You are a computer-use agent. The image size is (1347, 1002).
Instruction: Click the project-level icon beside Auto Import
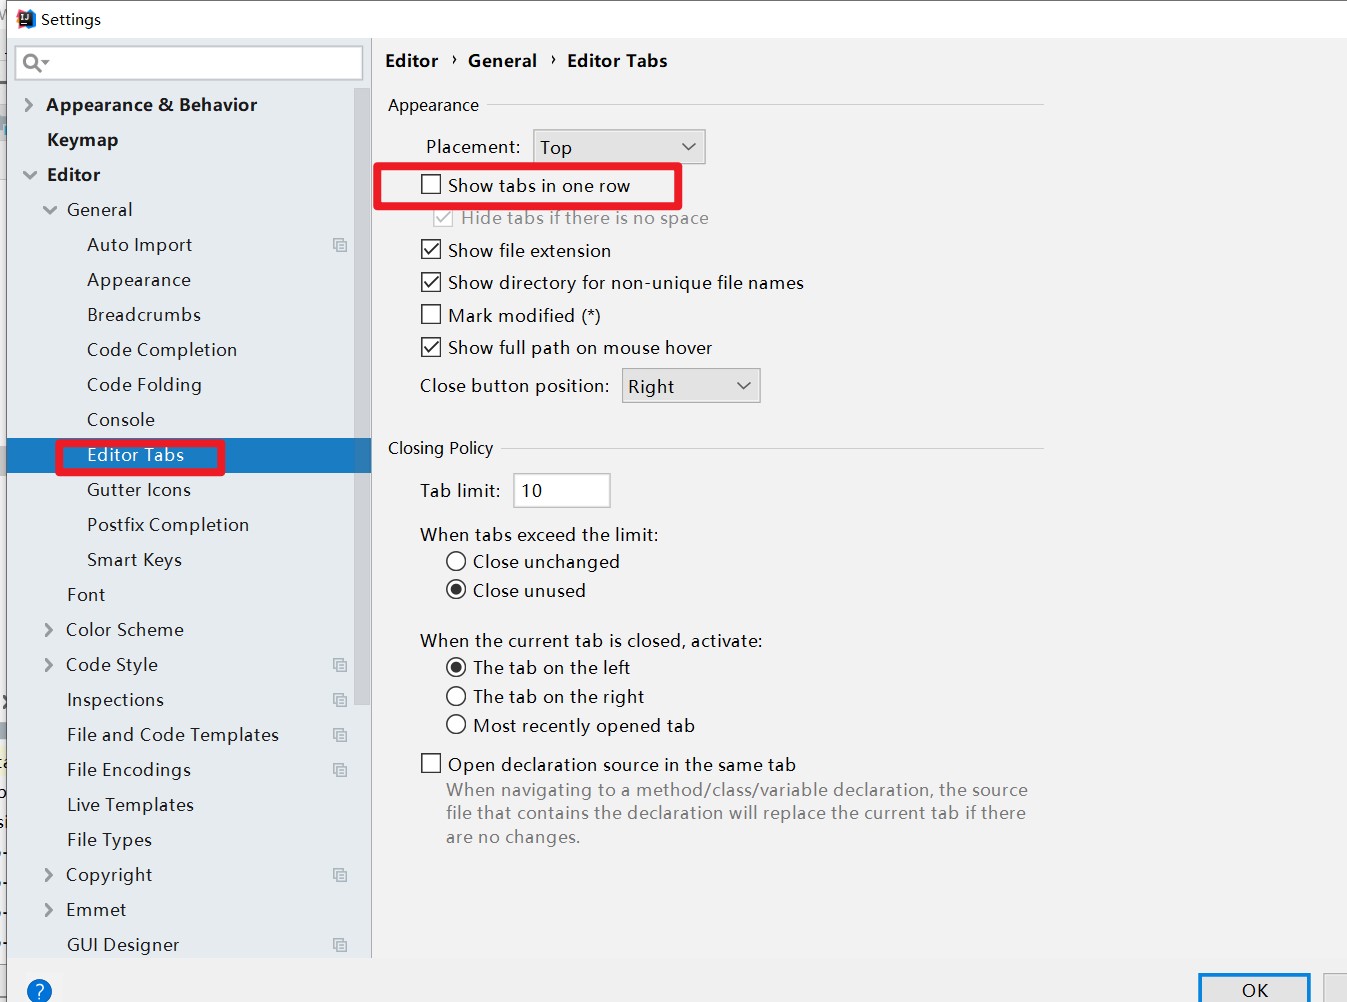tap(340, 245)
